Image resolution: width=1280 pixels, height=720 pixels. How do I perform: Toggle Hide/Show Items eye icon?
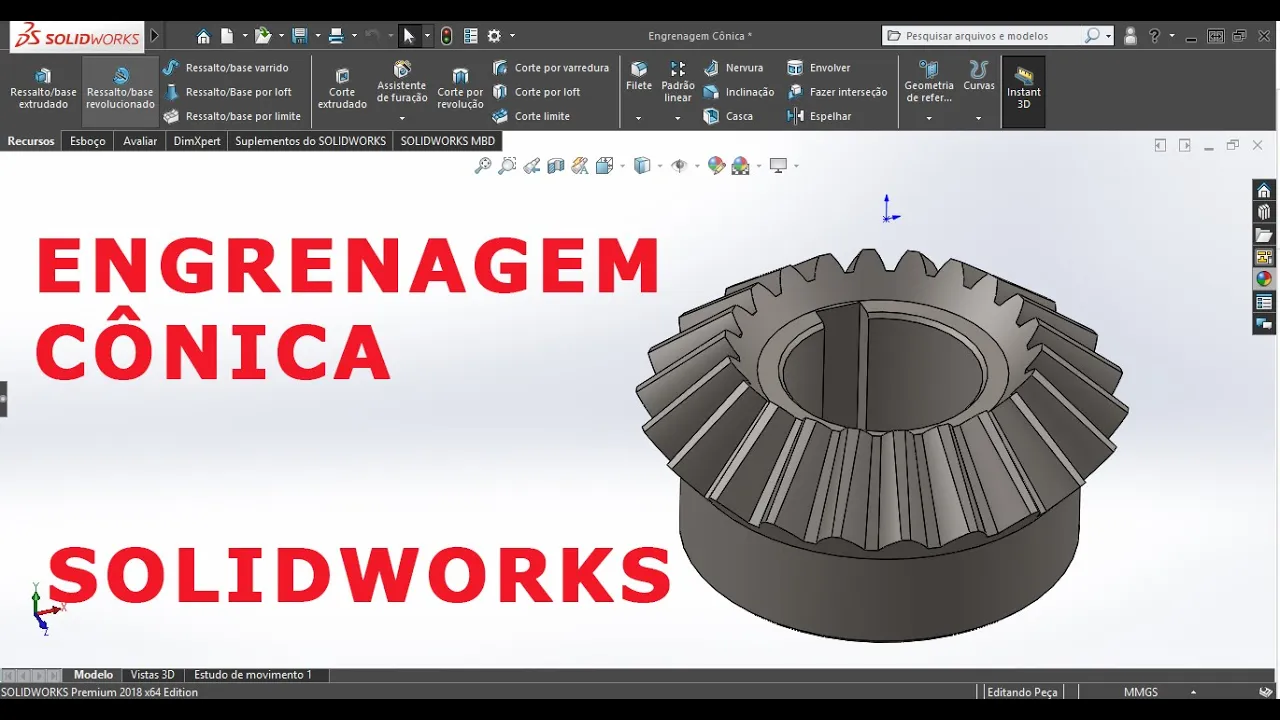[679, 166]
